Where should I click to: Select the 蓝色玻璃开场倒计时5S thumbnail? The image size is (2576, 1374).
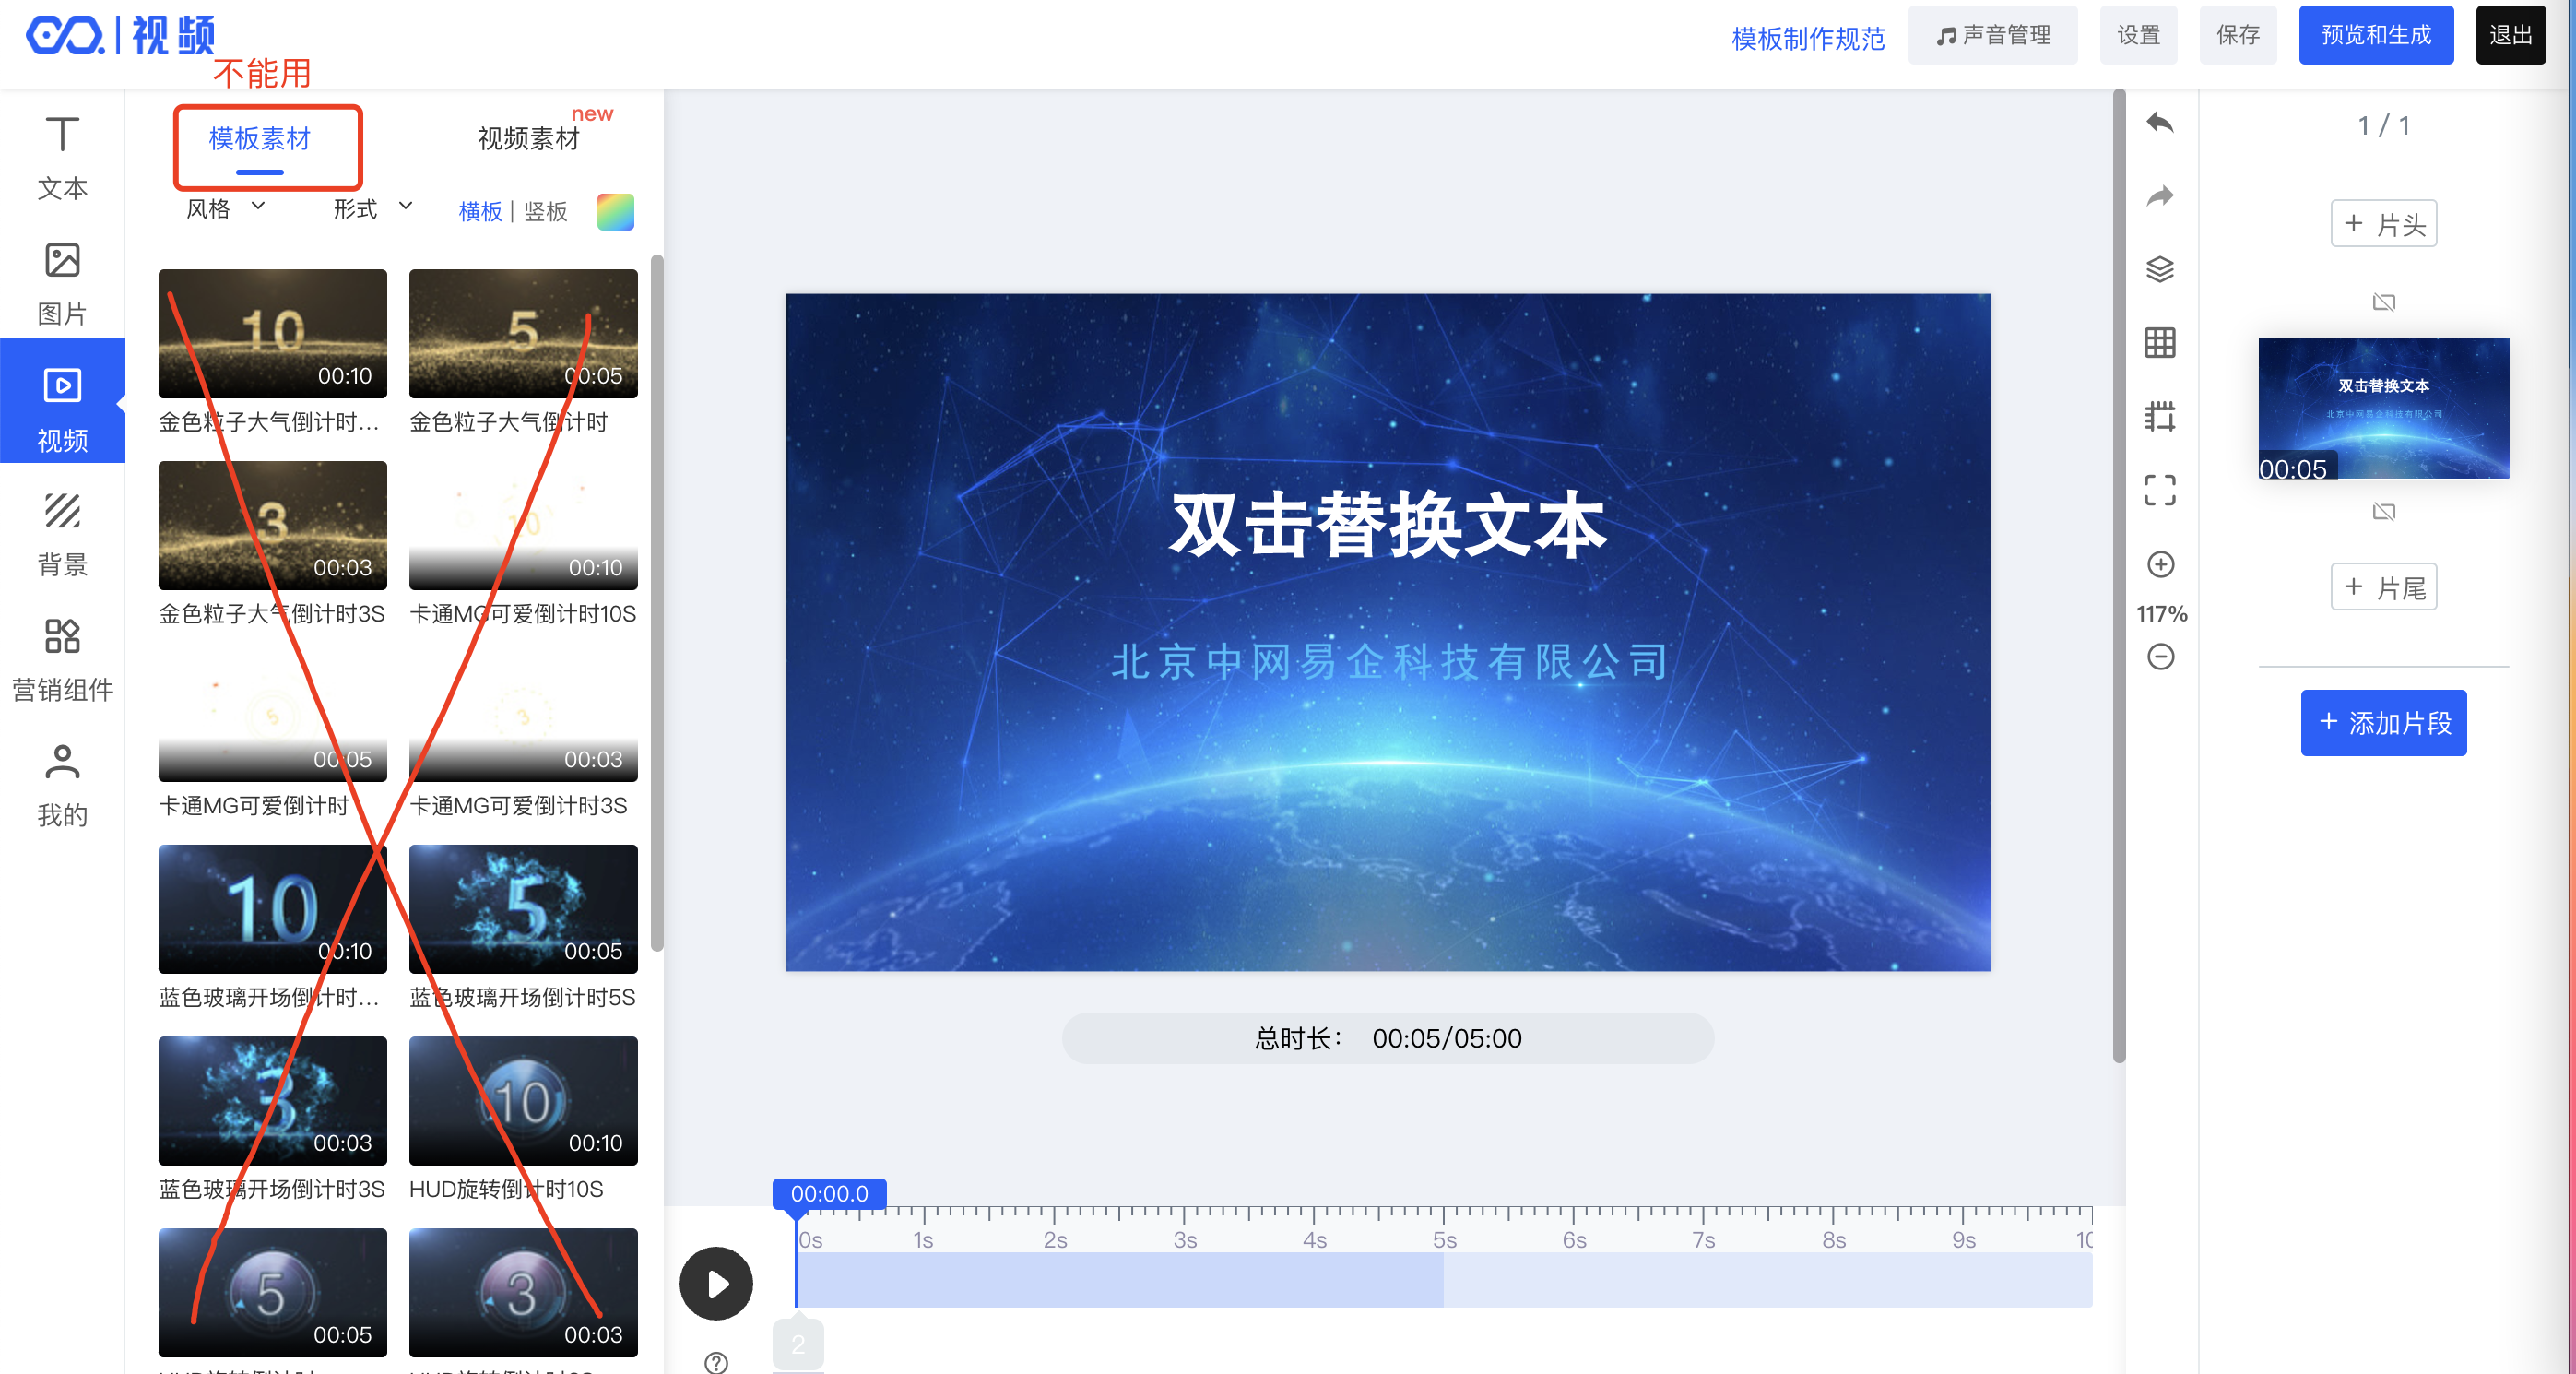click(523, 909)
